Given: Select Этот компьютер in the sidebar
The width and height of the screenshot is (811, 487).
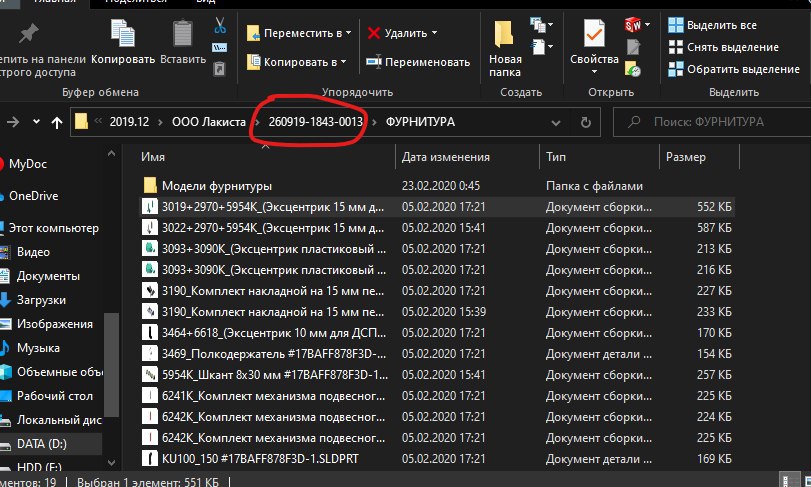Looking at the screenshot, I should point(53,228).
